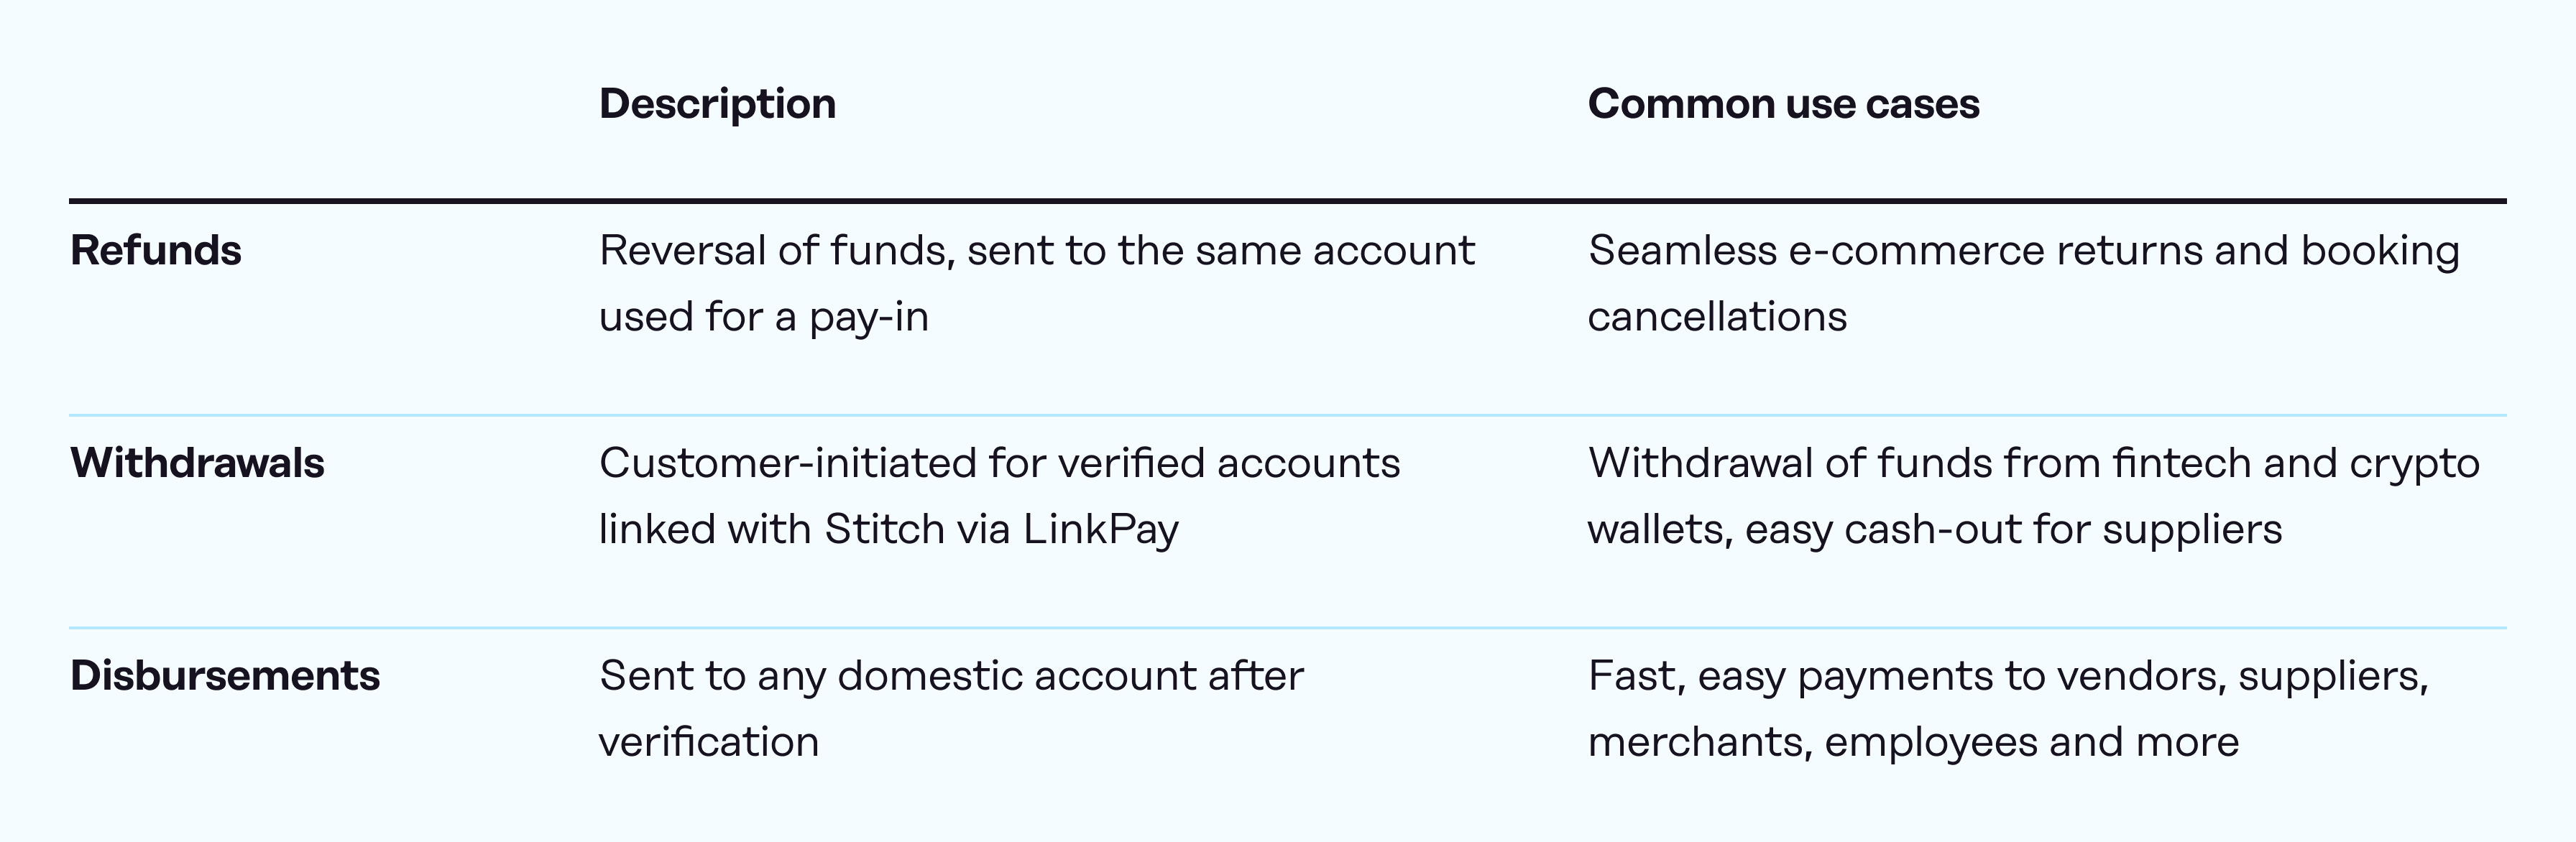
Task: Click the word 'verification' in Disbursements description
Action: [x=709, y=742]
